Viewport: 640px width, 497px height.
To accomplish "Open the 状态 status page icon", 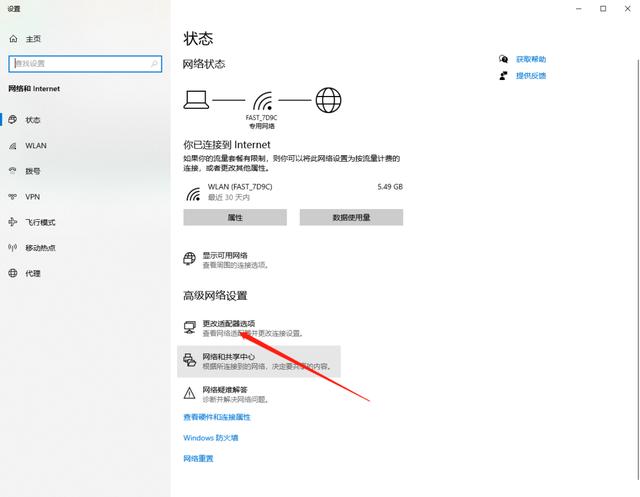I will coord(13,120).
